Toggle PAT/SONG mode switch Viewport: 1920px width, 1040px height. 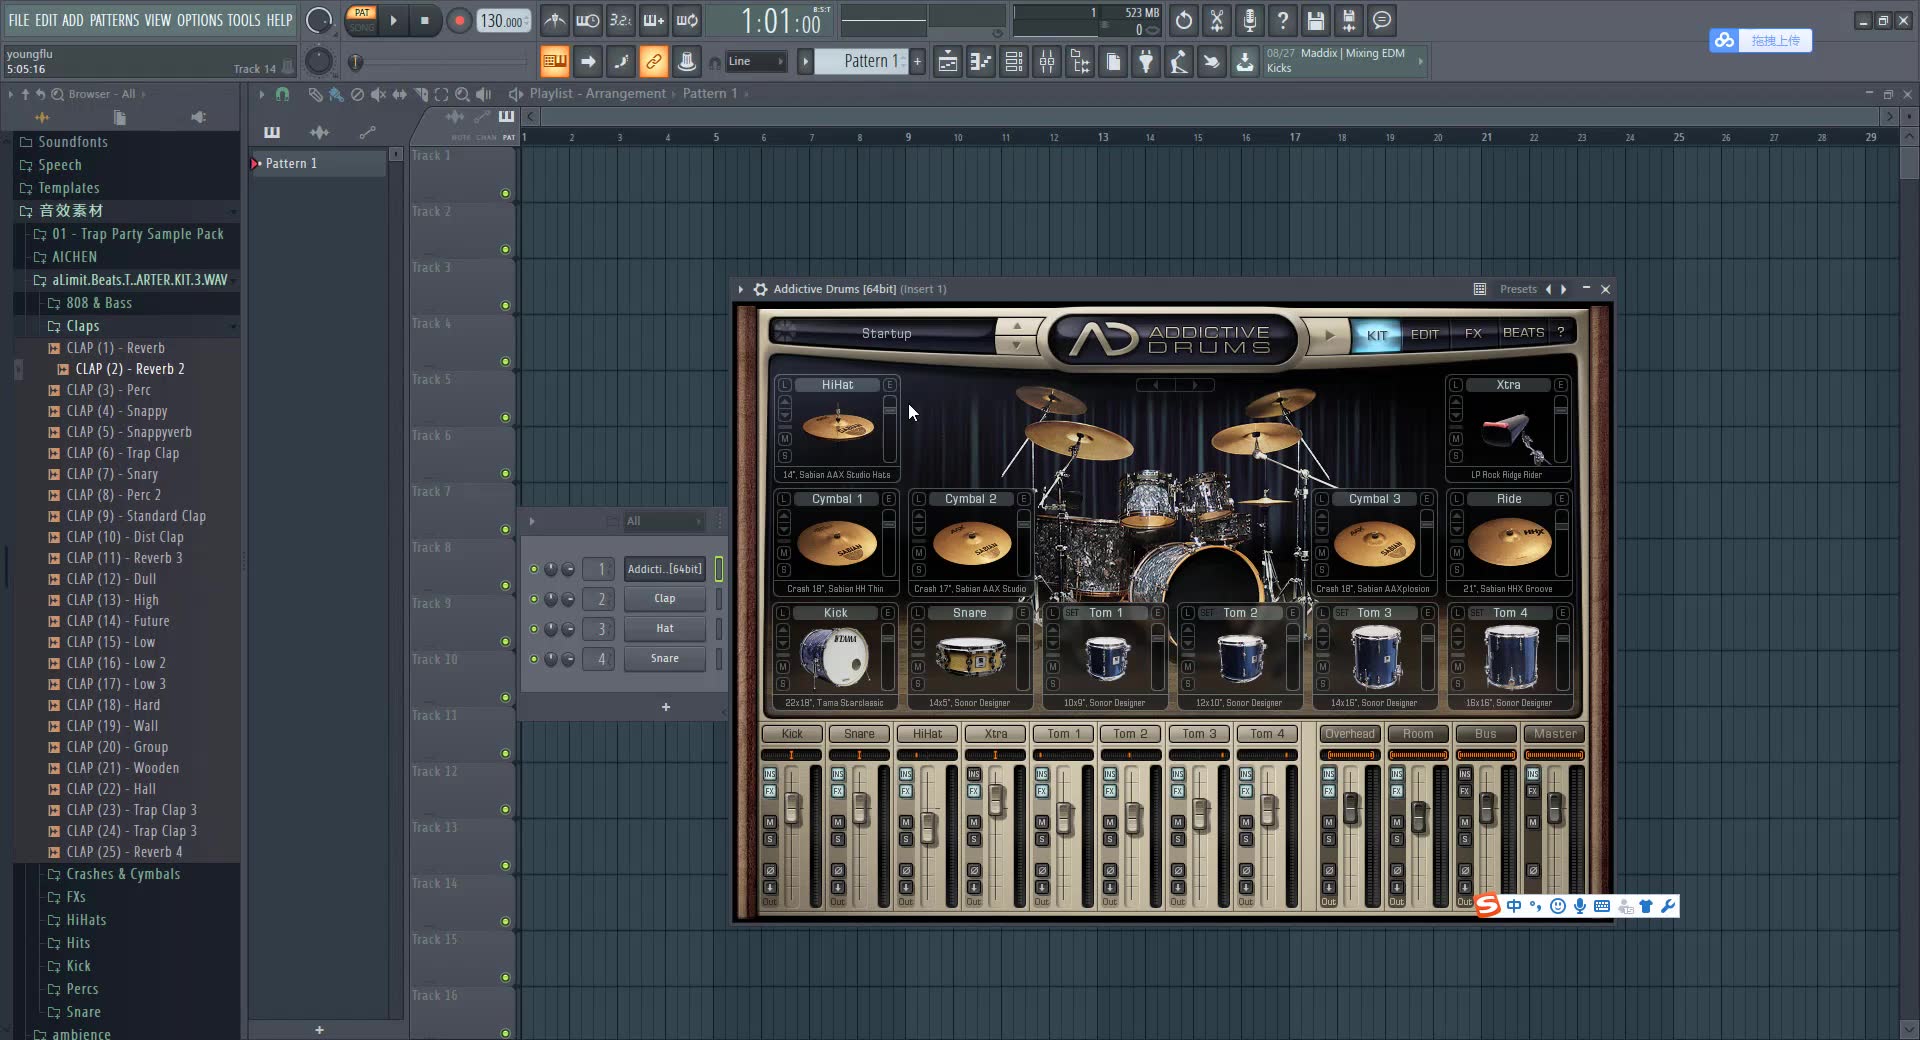click(362, 20)
